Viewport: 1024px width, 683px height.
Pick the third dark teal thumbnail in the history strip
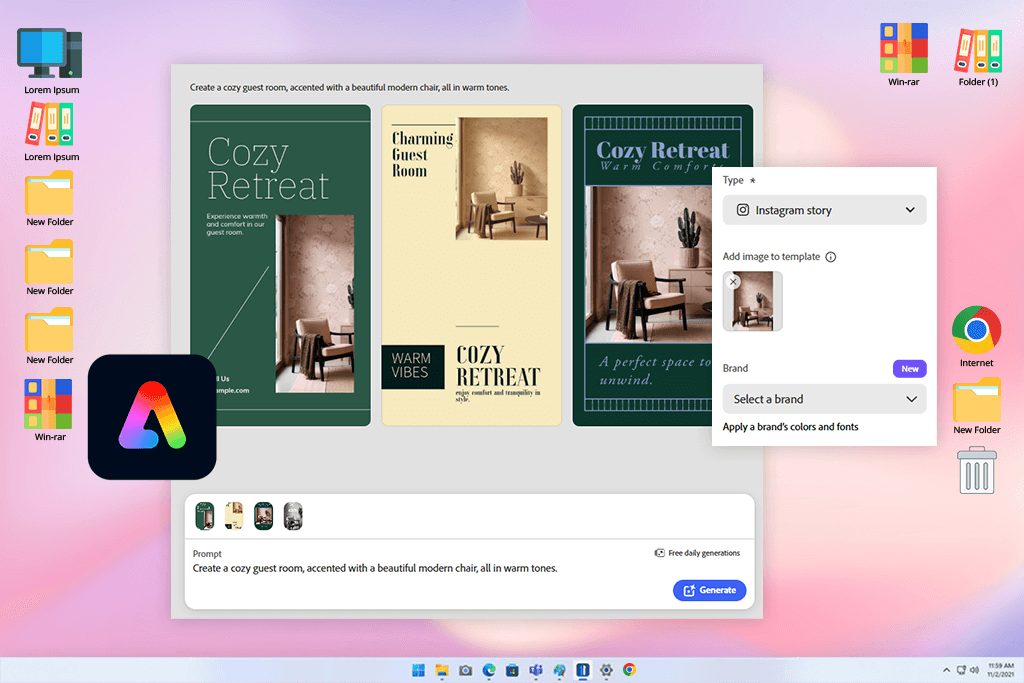coord(263,516)
